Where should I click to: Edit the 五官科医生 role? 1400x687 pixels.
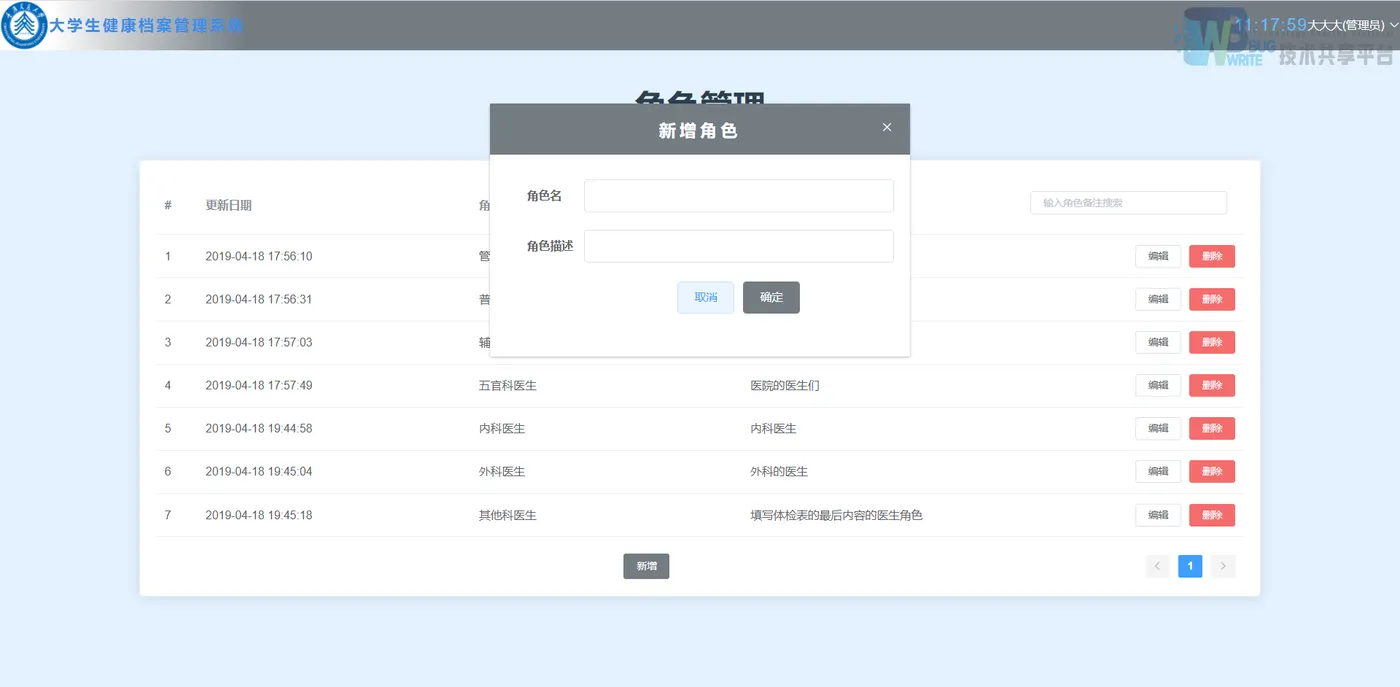(x=1158, y=386)
